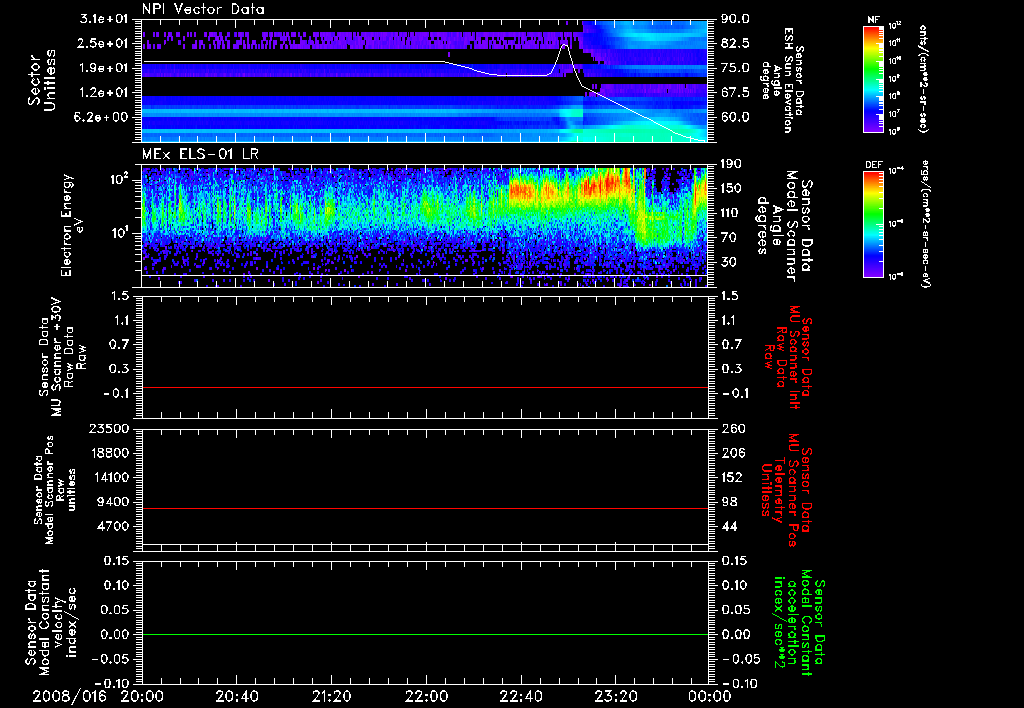Select the NPI Vector Data panel title
The width and height of the screenshot is (1024, 708).
point(203,8)
